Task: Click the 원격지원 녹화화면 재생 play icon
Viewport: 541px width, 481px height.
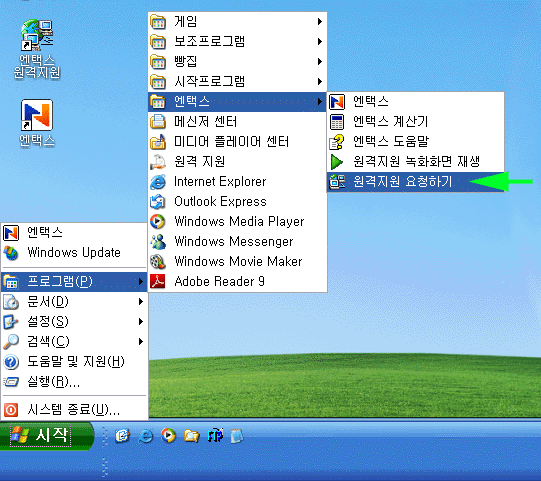Action: (337, 162)
